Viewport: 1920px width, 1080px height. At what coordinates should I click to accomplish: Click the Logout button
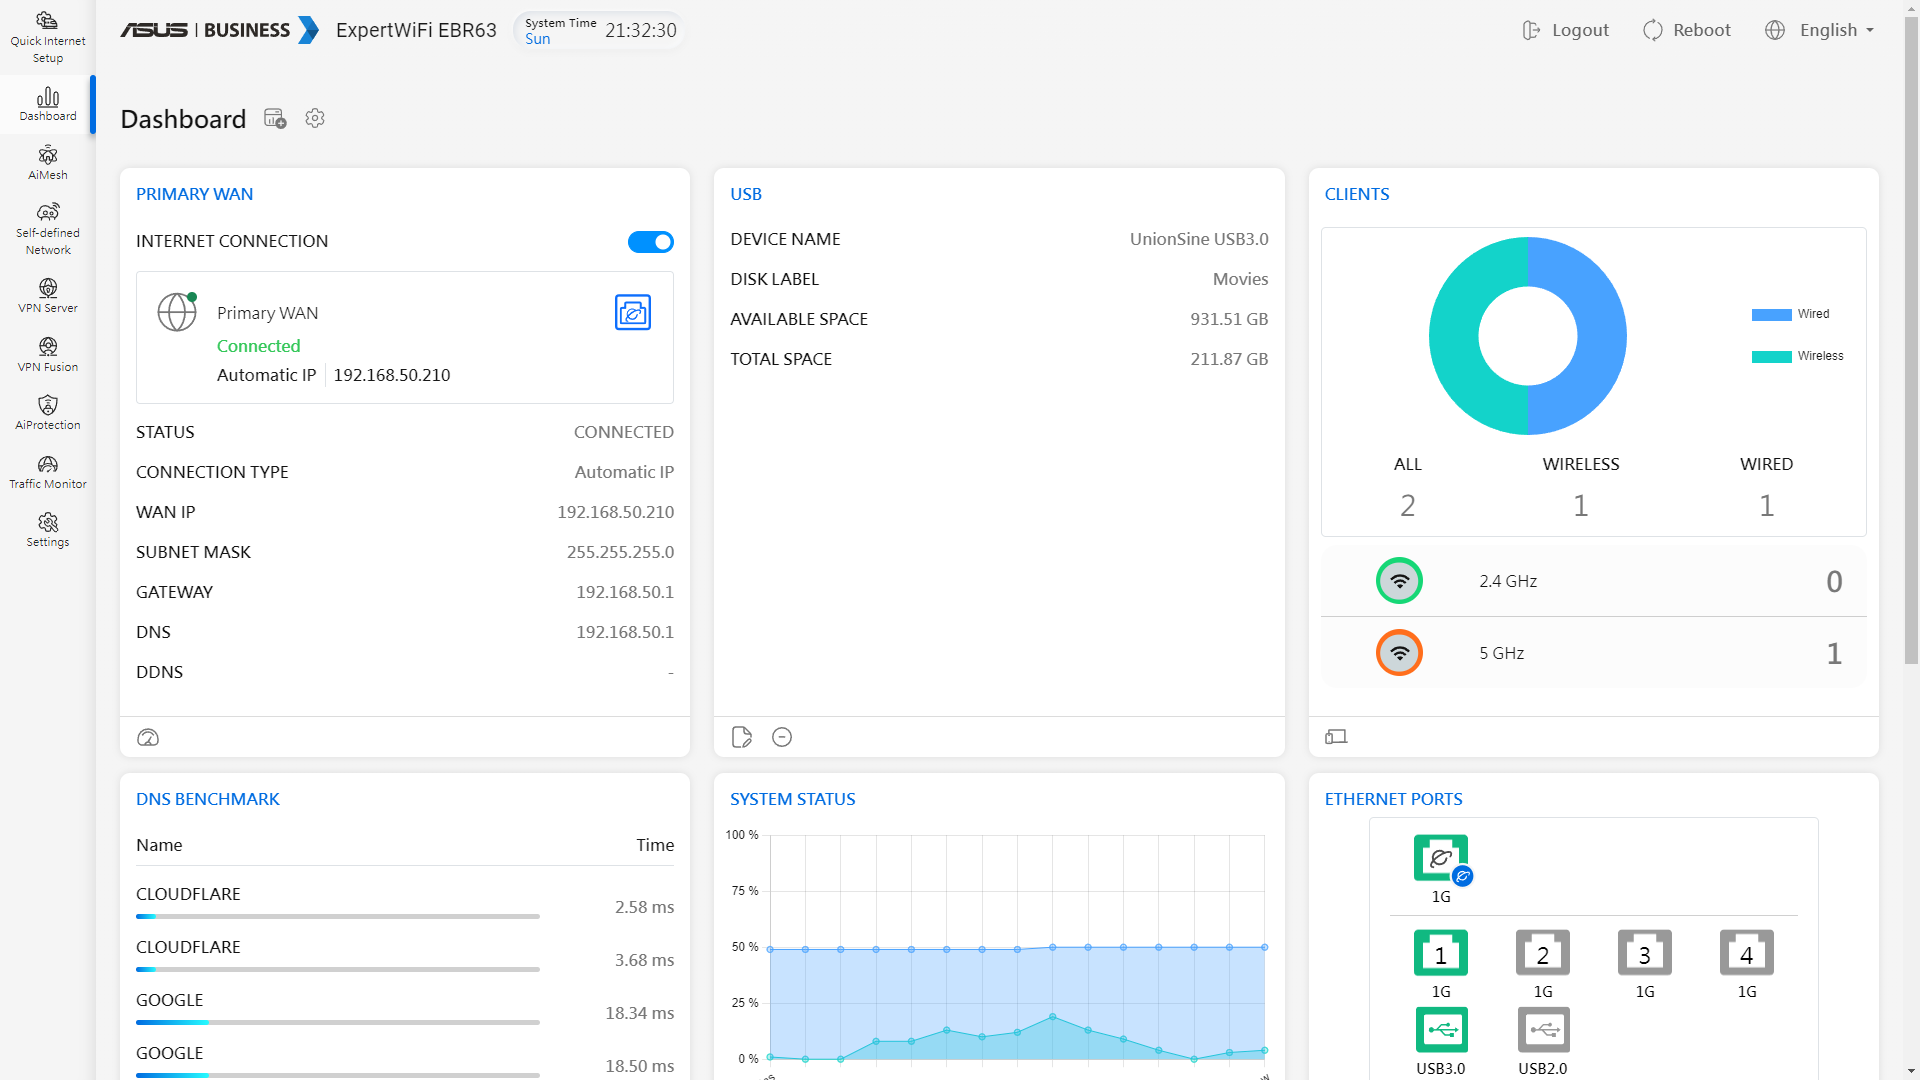click(1566, 30)
